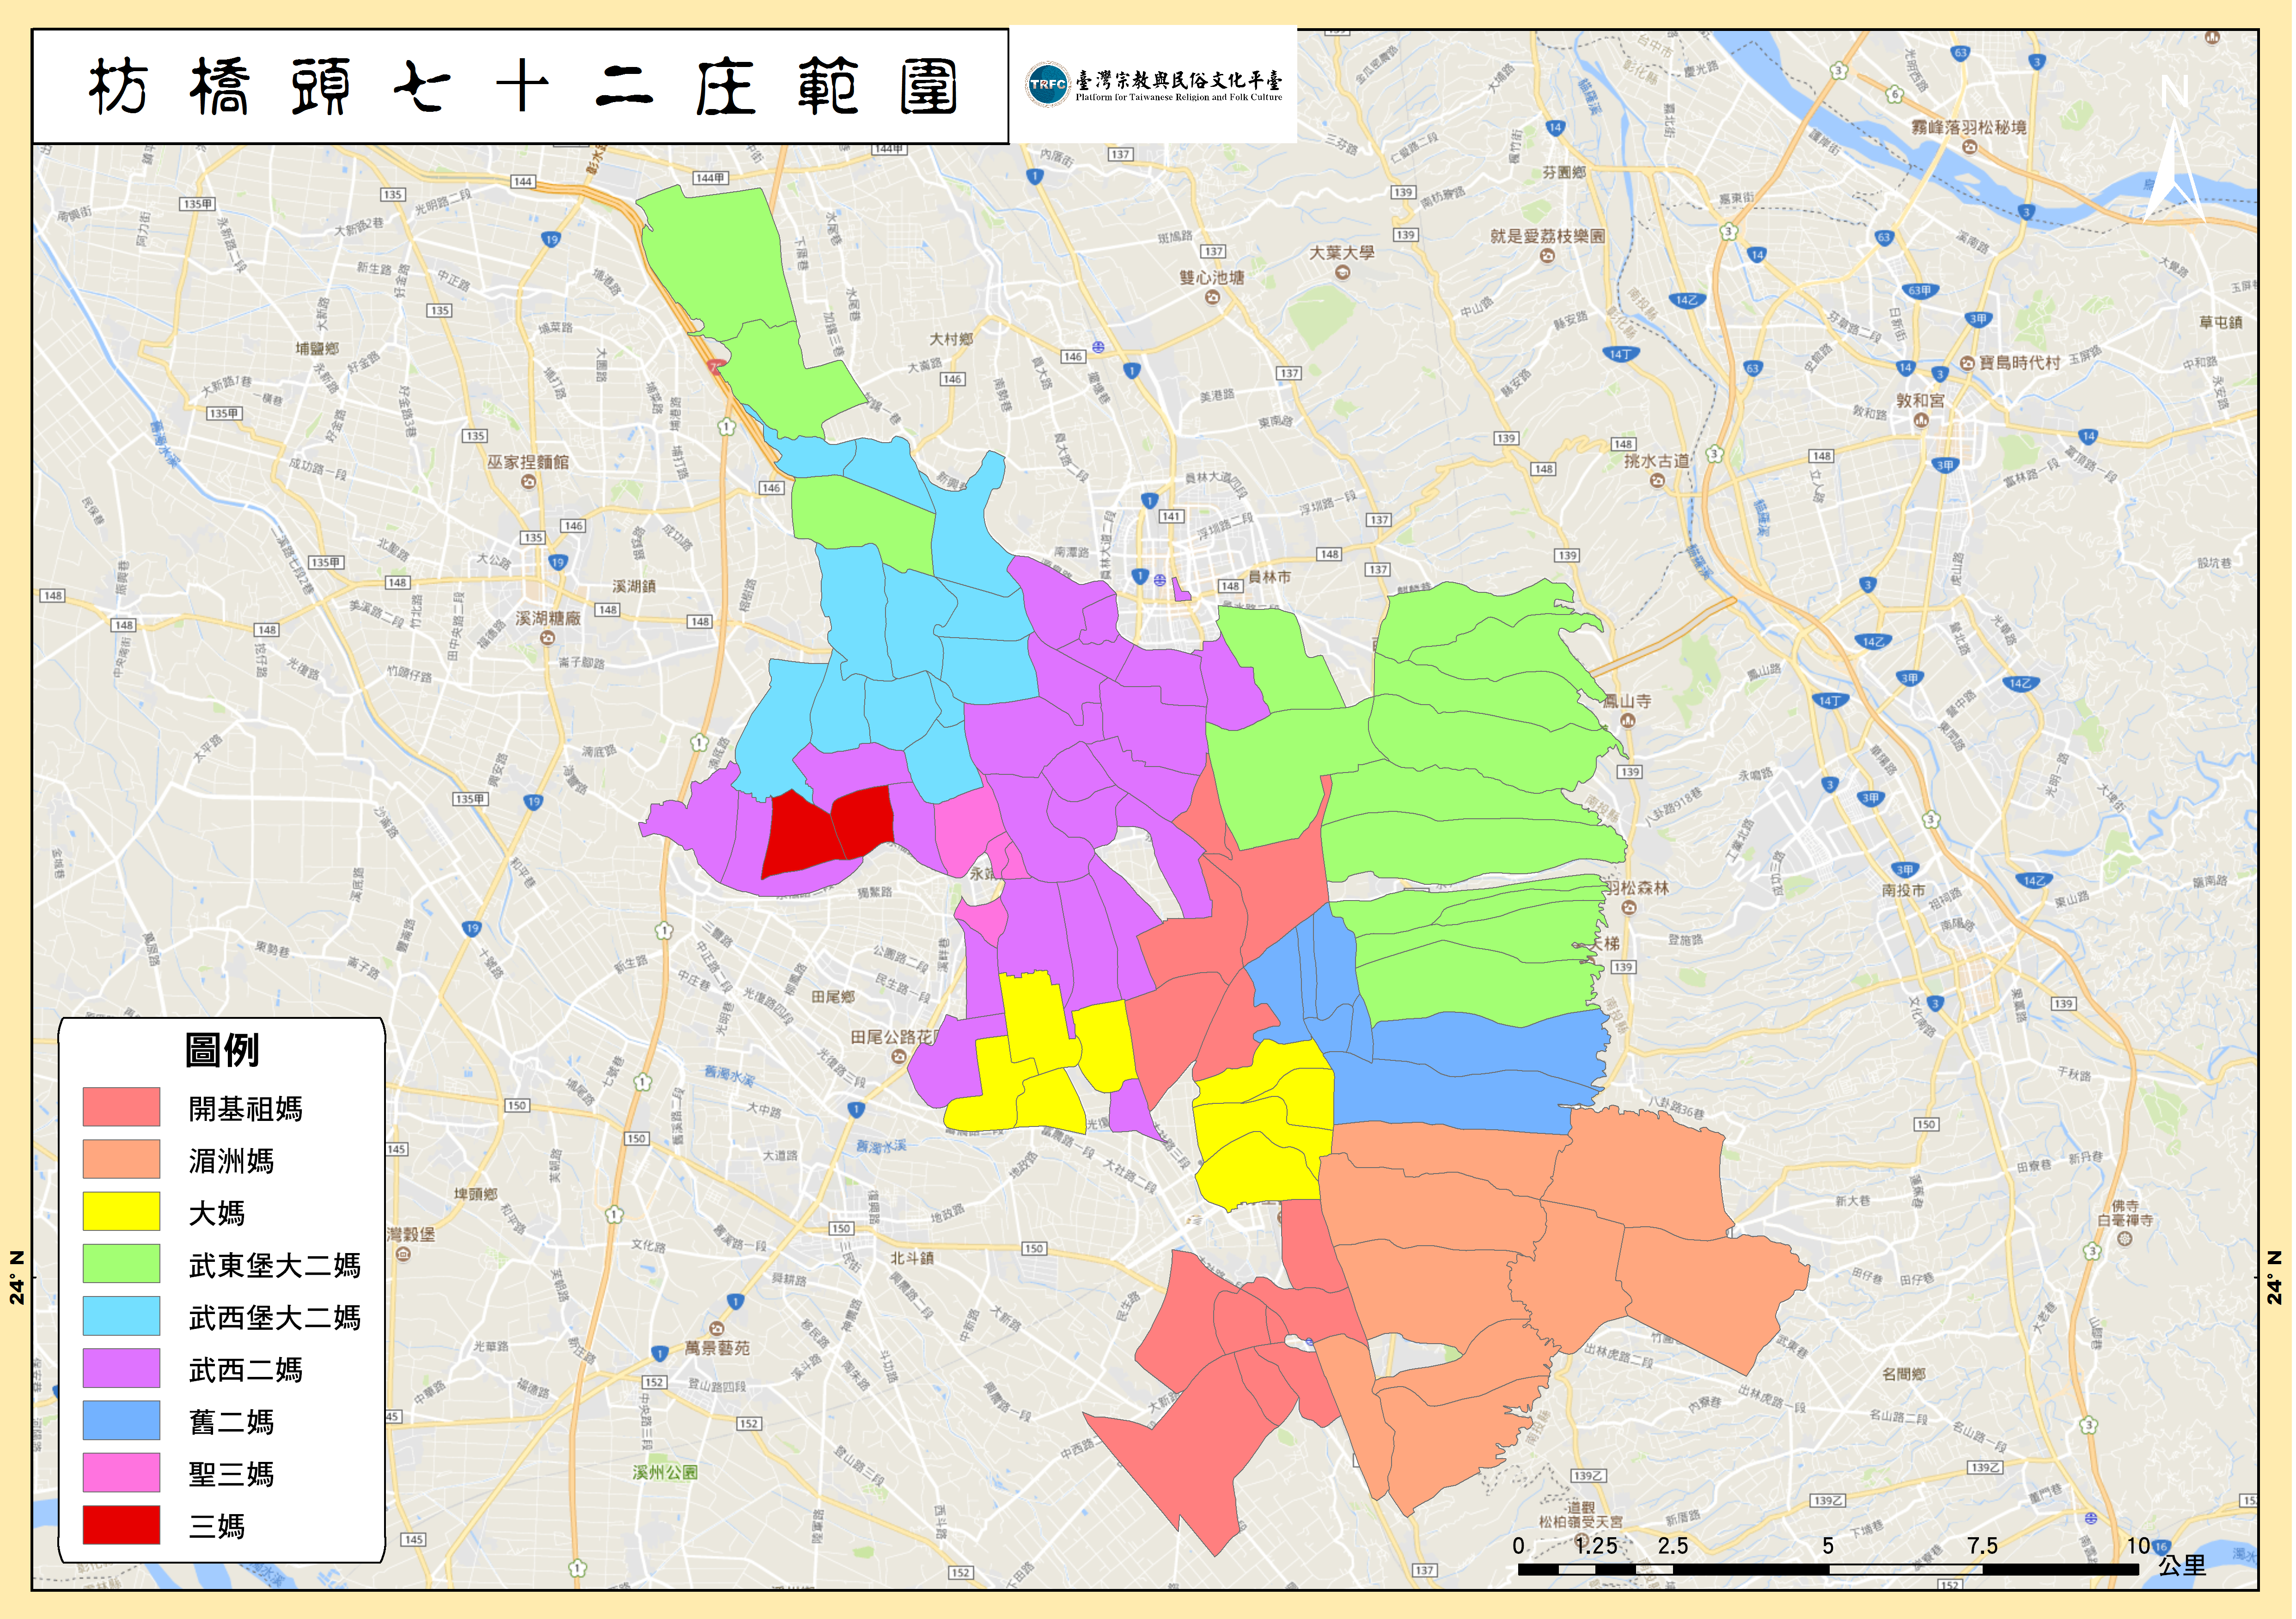2296x1619 pixels.
Task: Click the TRFC platform logo
Action: [1048, 85]
